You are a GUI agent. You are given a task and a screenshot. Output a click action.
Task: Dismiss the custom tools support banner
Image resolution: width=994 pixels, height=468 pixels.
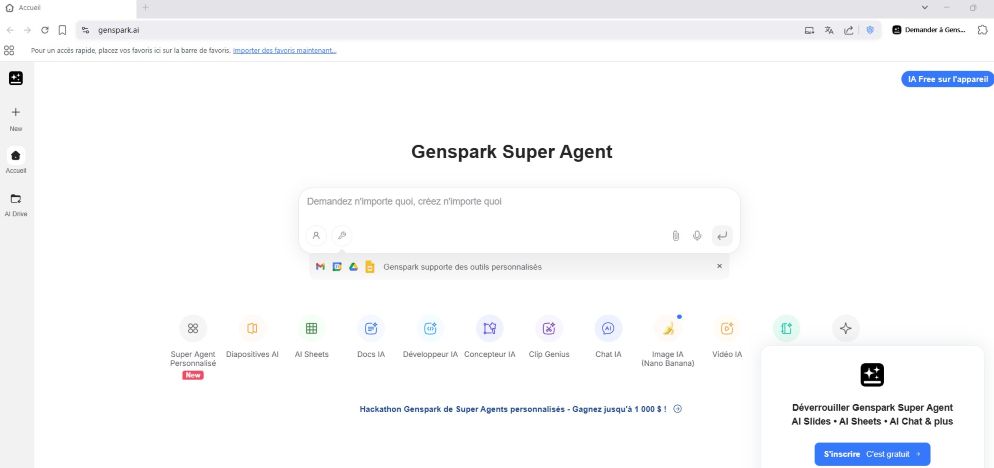[x=718, y=266]
